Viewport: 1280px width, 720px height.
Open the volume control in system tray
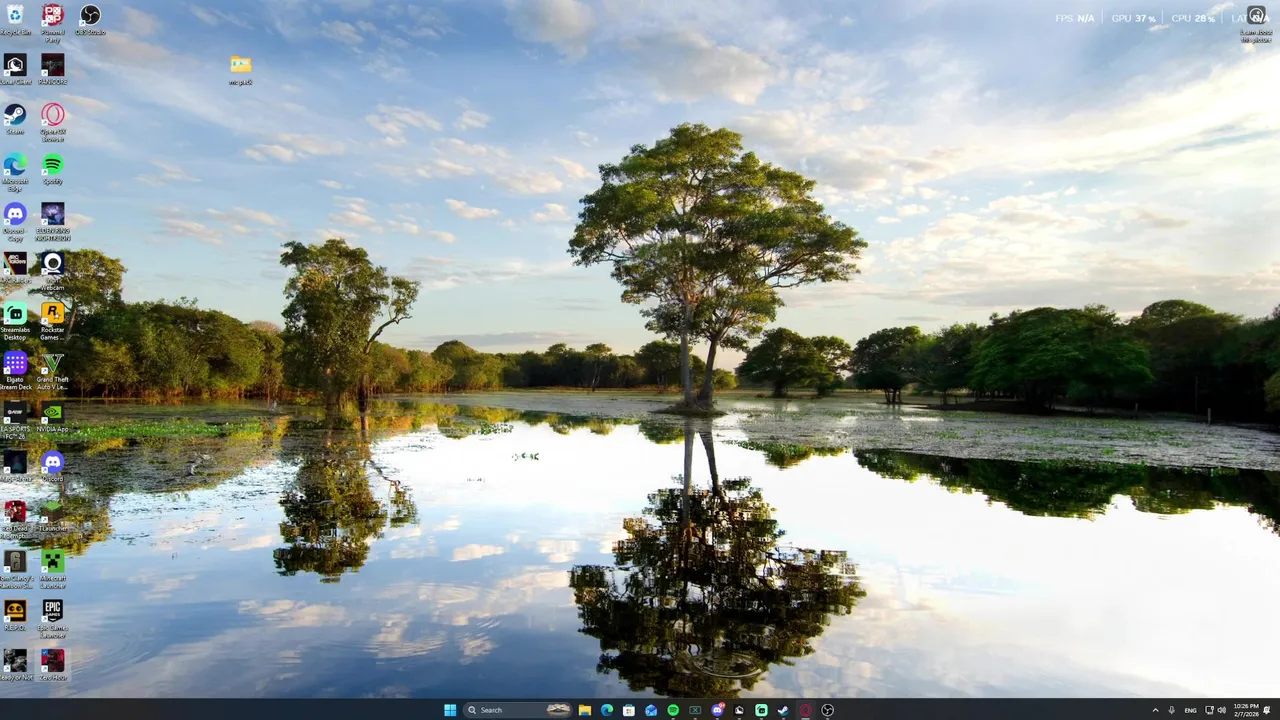(x=1222, y=710)
